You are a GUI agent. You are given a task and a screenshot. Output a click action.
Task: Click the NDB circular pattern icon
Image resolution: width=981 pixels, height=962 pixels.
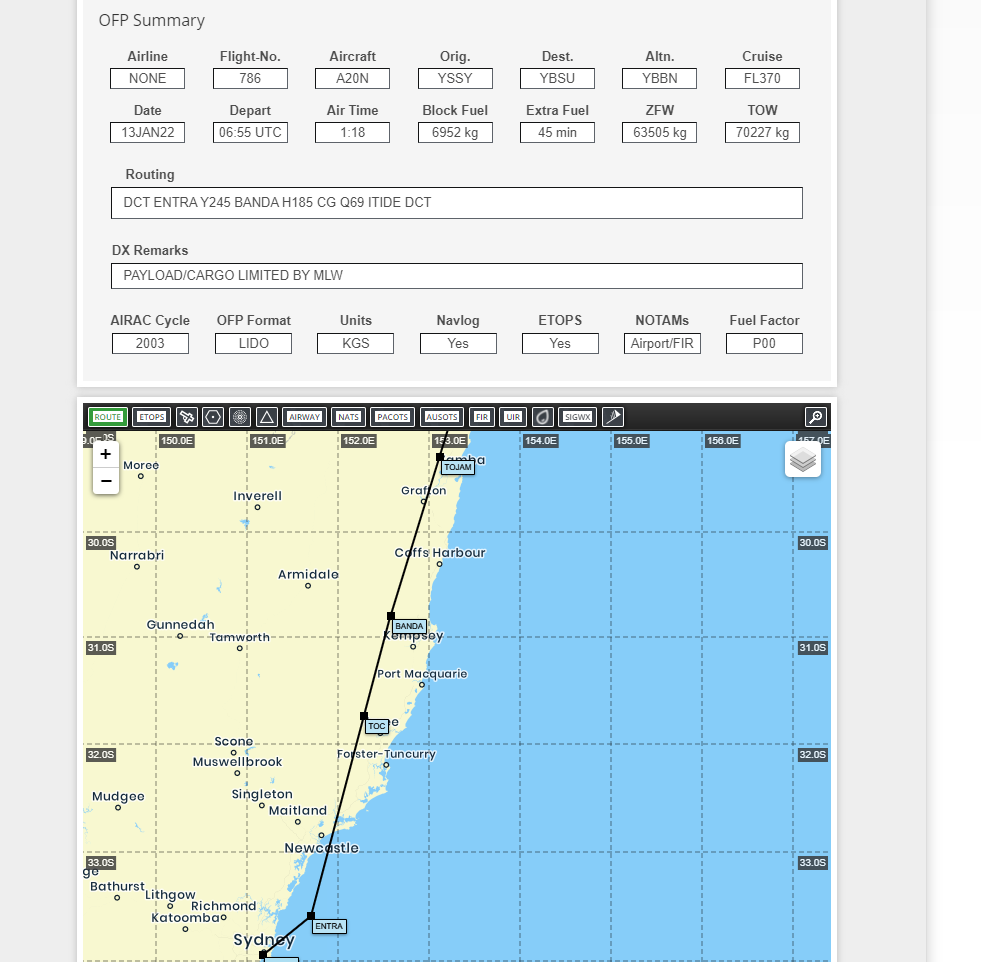click(239, 417)
